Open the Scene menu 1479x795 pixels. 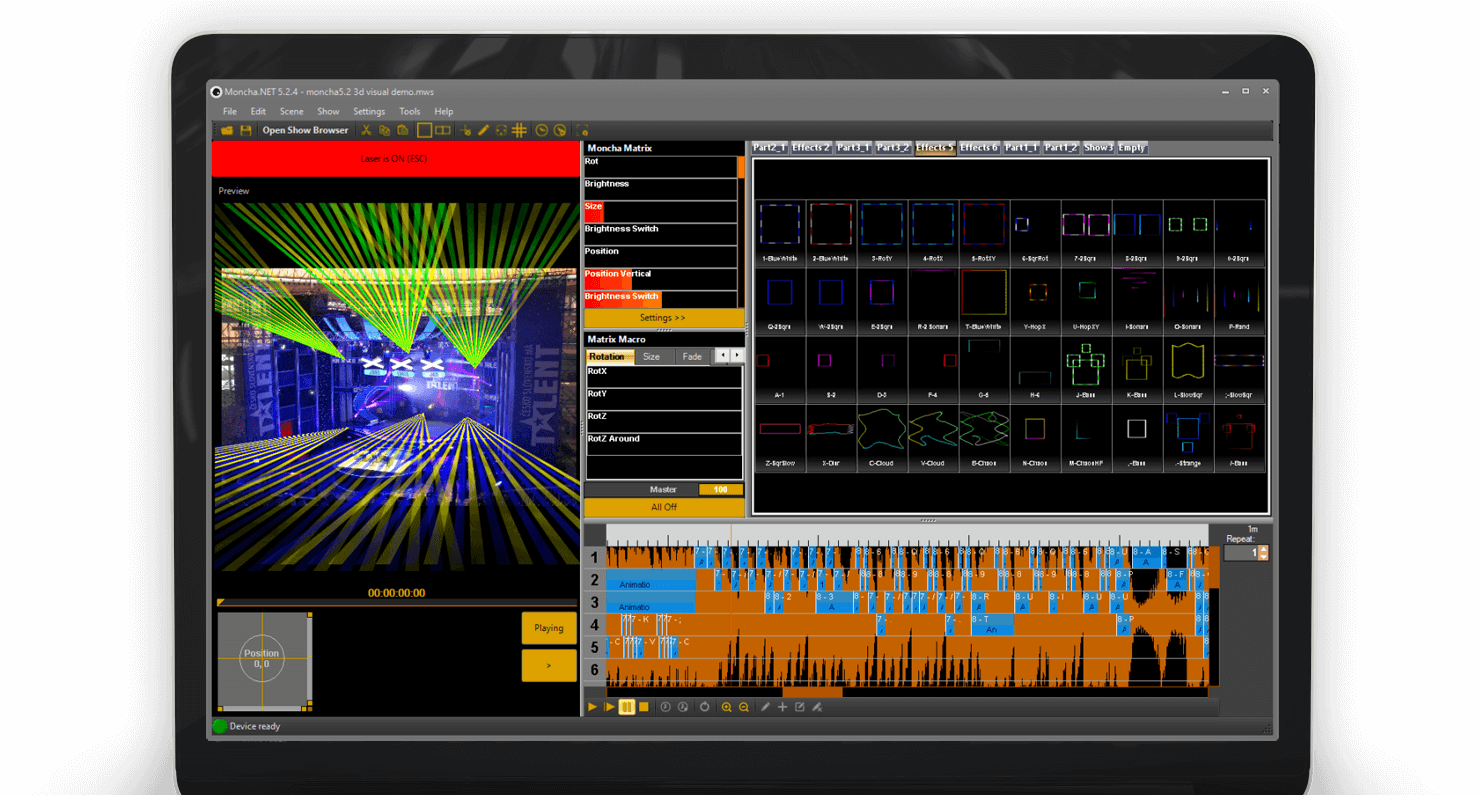pos(291,112)
